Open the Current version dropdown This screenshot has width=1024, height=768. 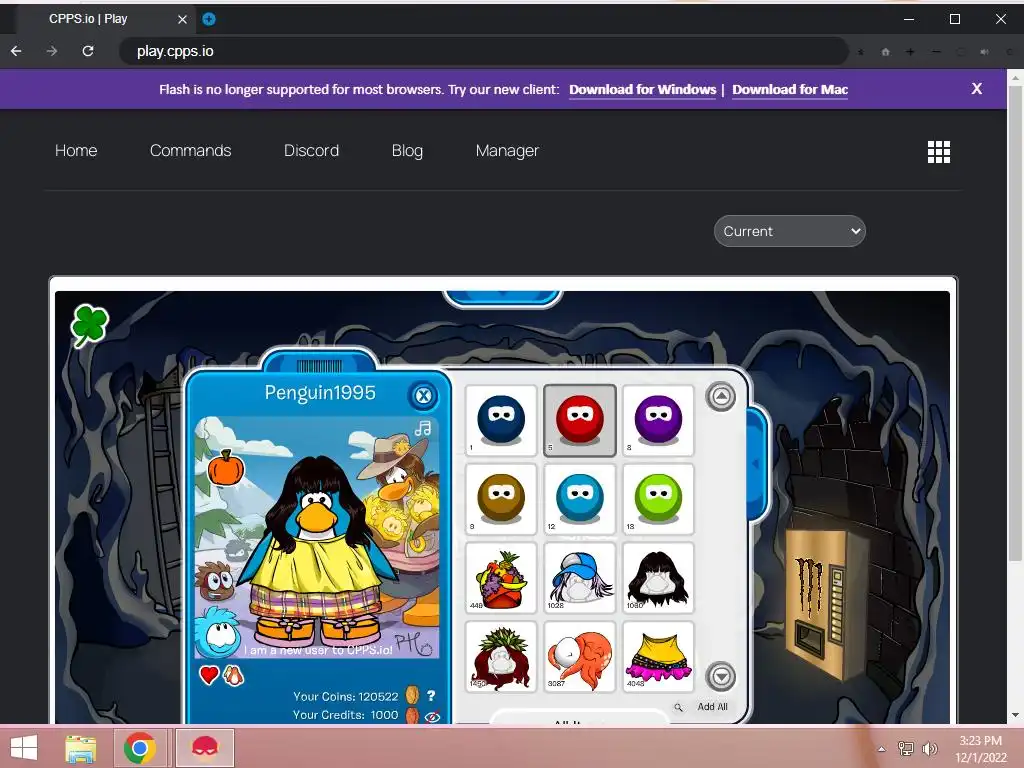click(x=790, y=231)
